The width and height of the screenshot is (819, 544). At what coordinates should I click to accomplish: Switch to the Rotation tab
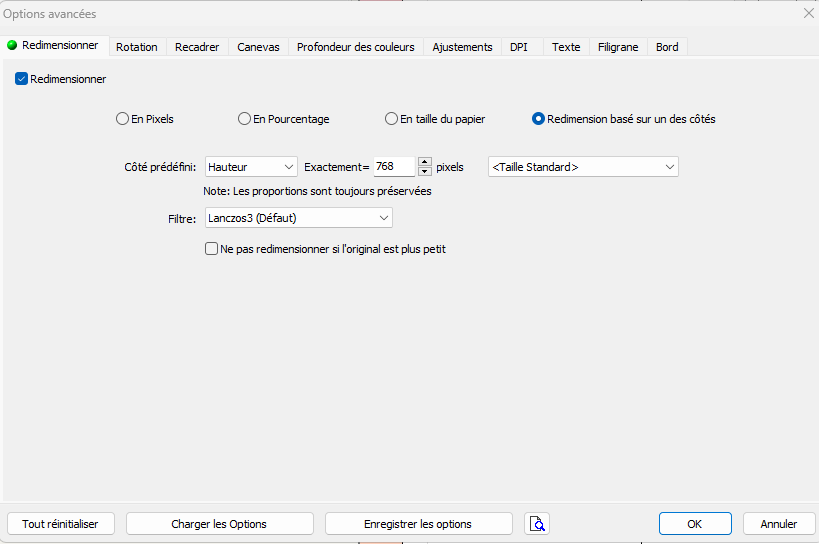coord(137,47)
